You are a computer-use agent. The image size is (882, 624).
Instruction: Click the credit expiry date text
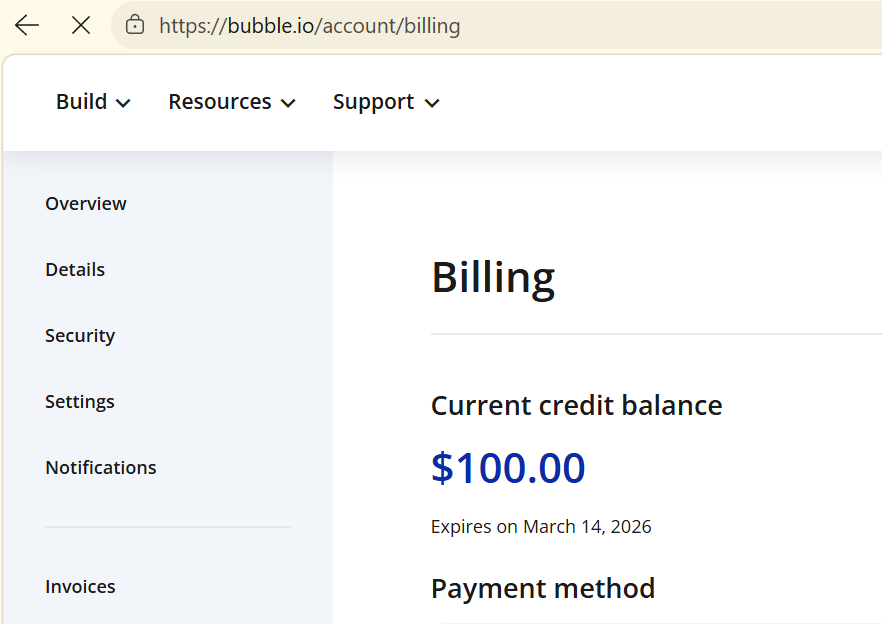pyautogui.click(x=541, y=527)
